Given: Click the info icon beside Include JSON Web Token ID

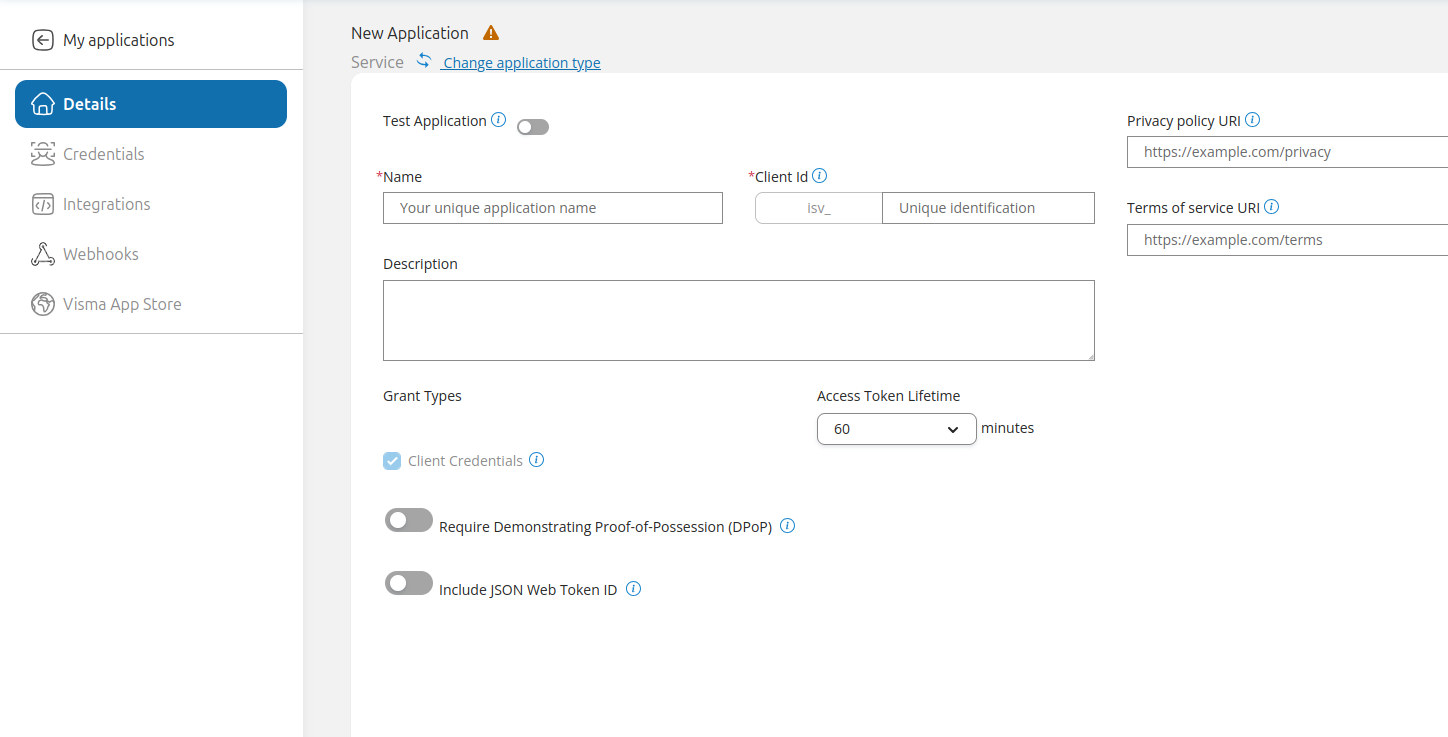Looking at the screenshot, I should [632, 588].
